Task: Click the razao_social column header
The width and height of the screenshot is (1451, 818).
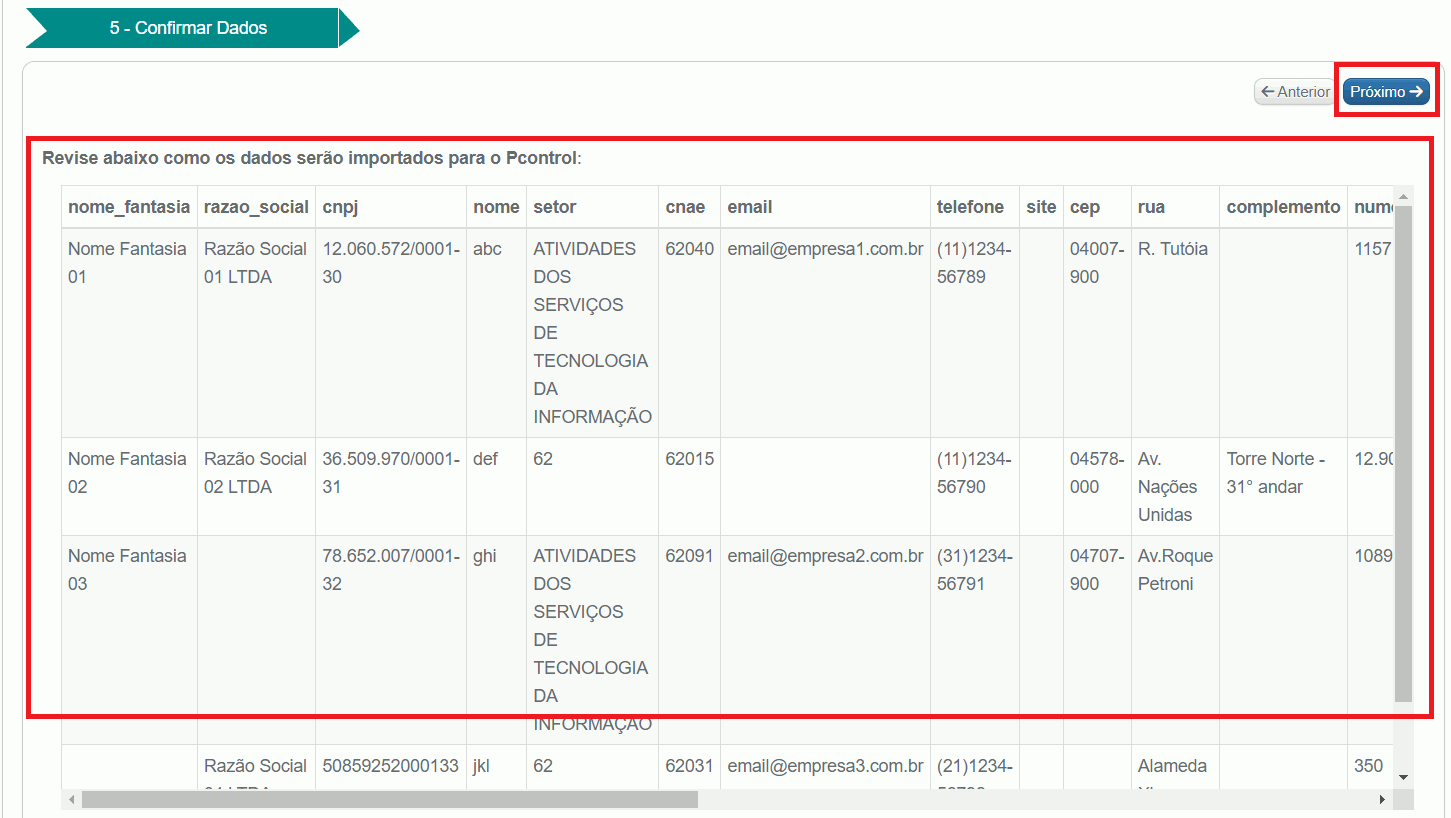Action: (x=256, y=207)
